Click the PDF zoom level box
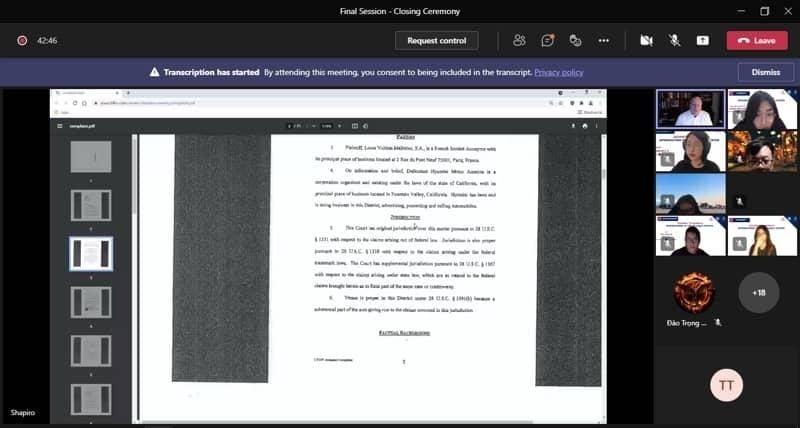This screenshot has width=800, height=428. point(326,126)
